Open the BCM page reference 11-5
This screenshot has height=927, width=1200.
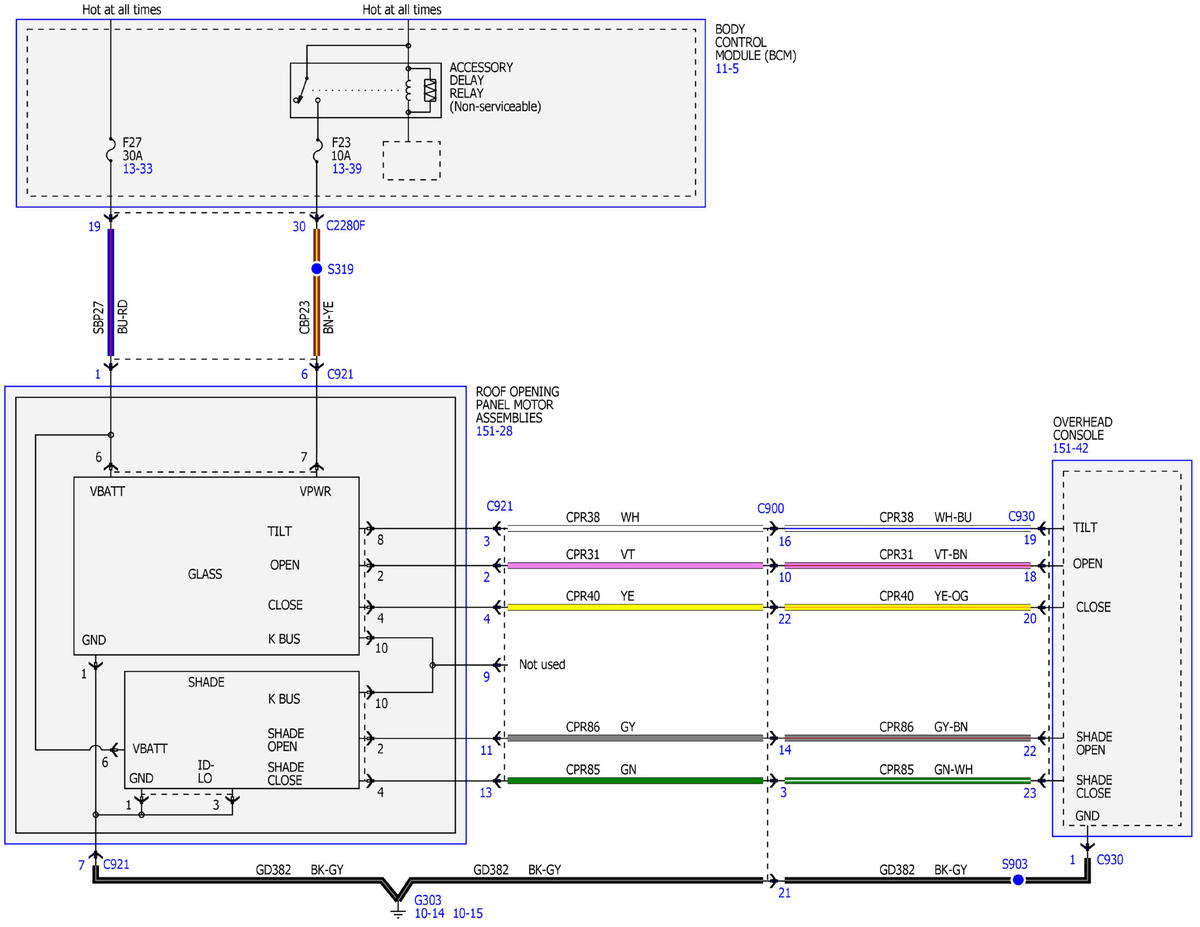tap(727, 70)
